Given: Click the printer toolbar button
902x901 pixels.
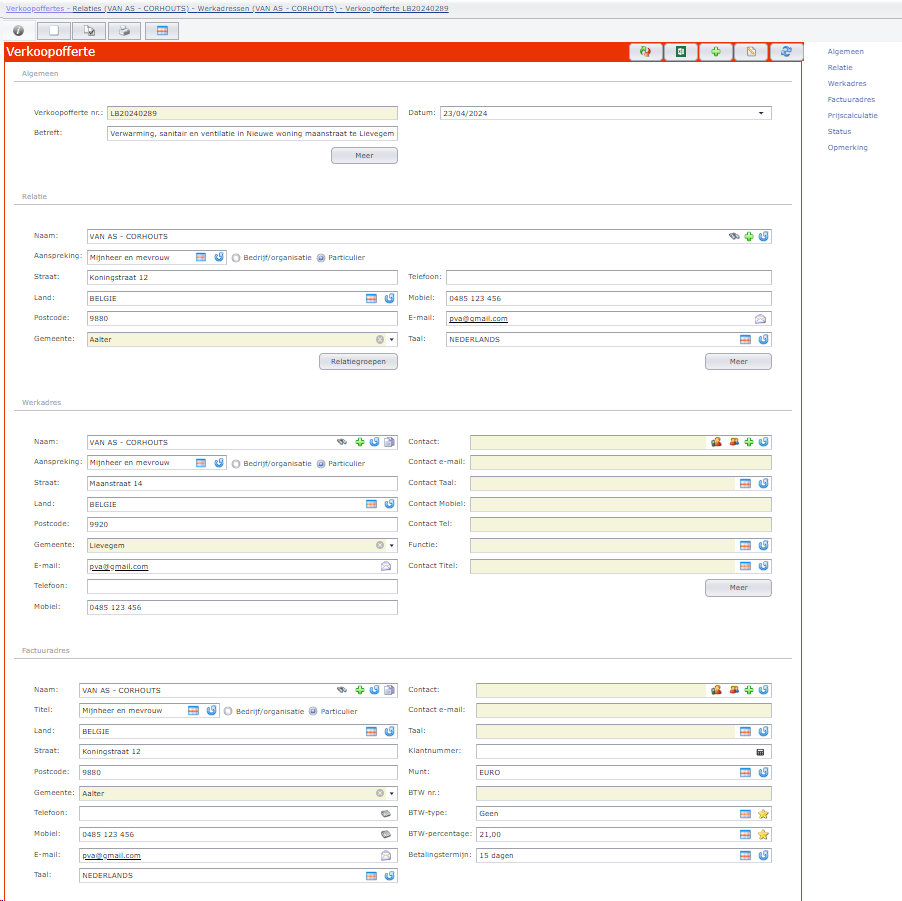Looking at the screenshot, I should tap(124, 30).
